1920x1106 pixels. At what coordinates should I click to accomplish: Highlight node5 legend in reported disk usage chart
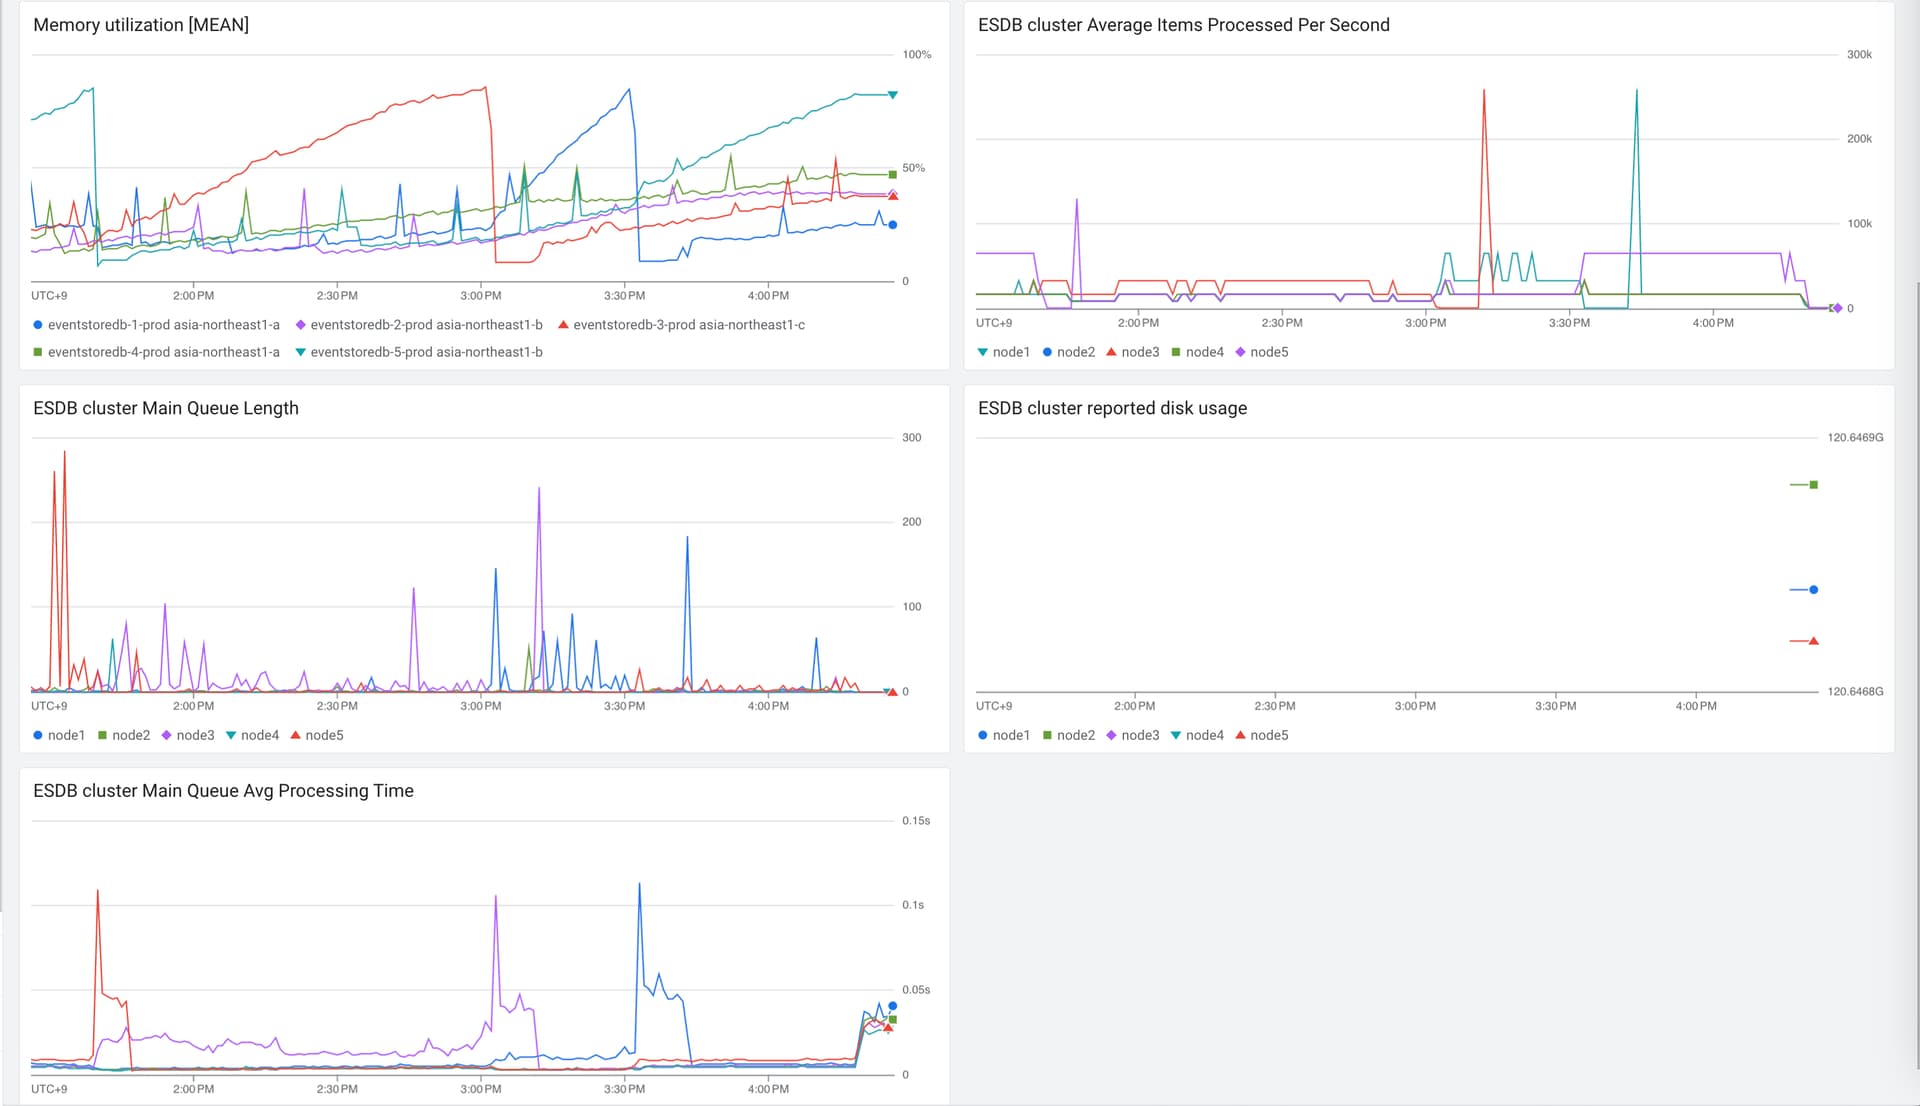pyautogui.click(x=1261, y=735)
